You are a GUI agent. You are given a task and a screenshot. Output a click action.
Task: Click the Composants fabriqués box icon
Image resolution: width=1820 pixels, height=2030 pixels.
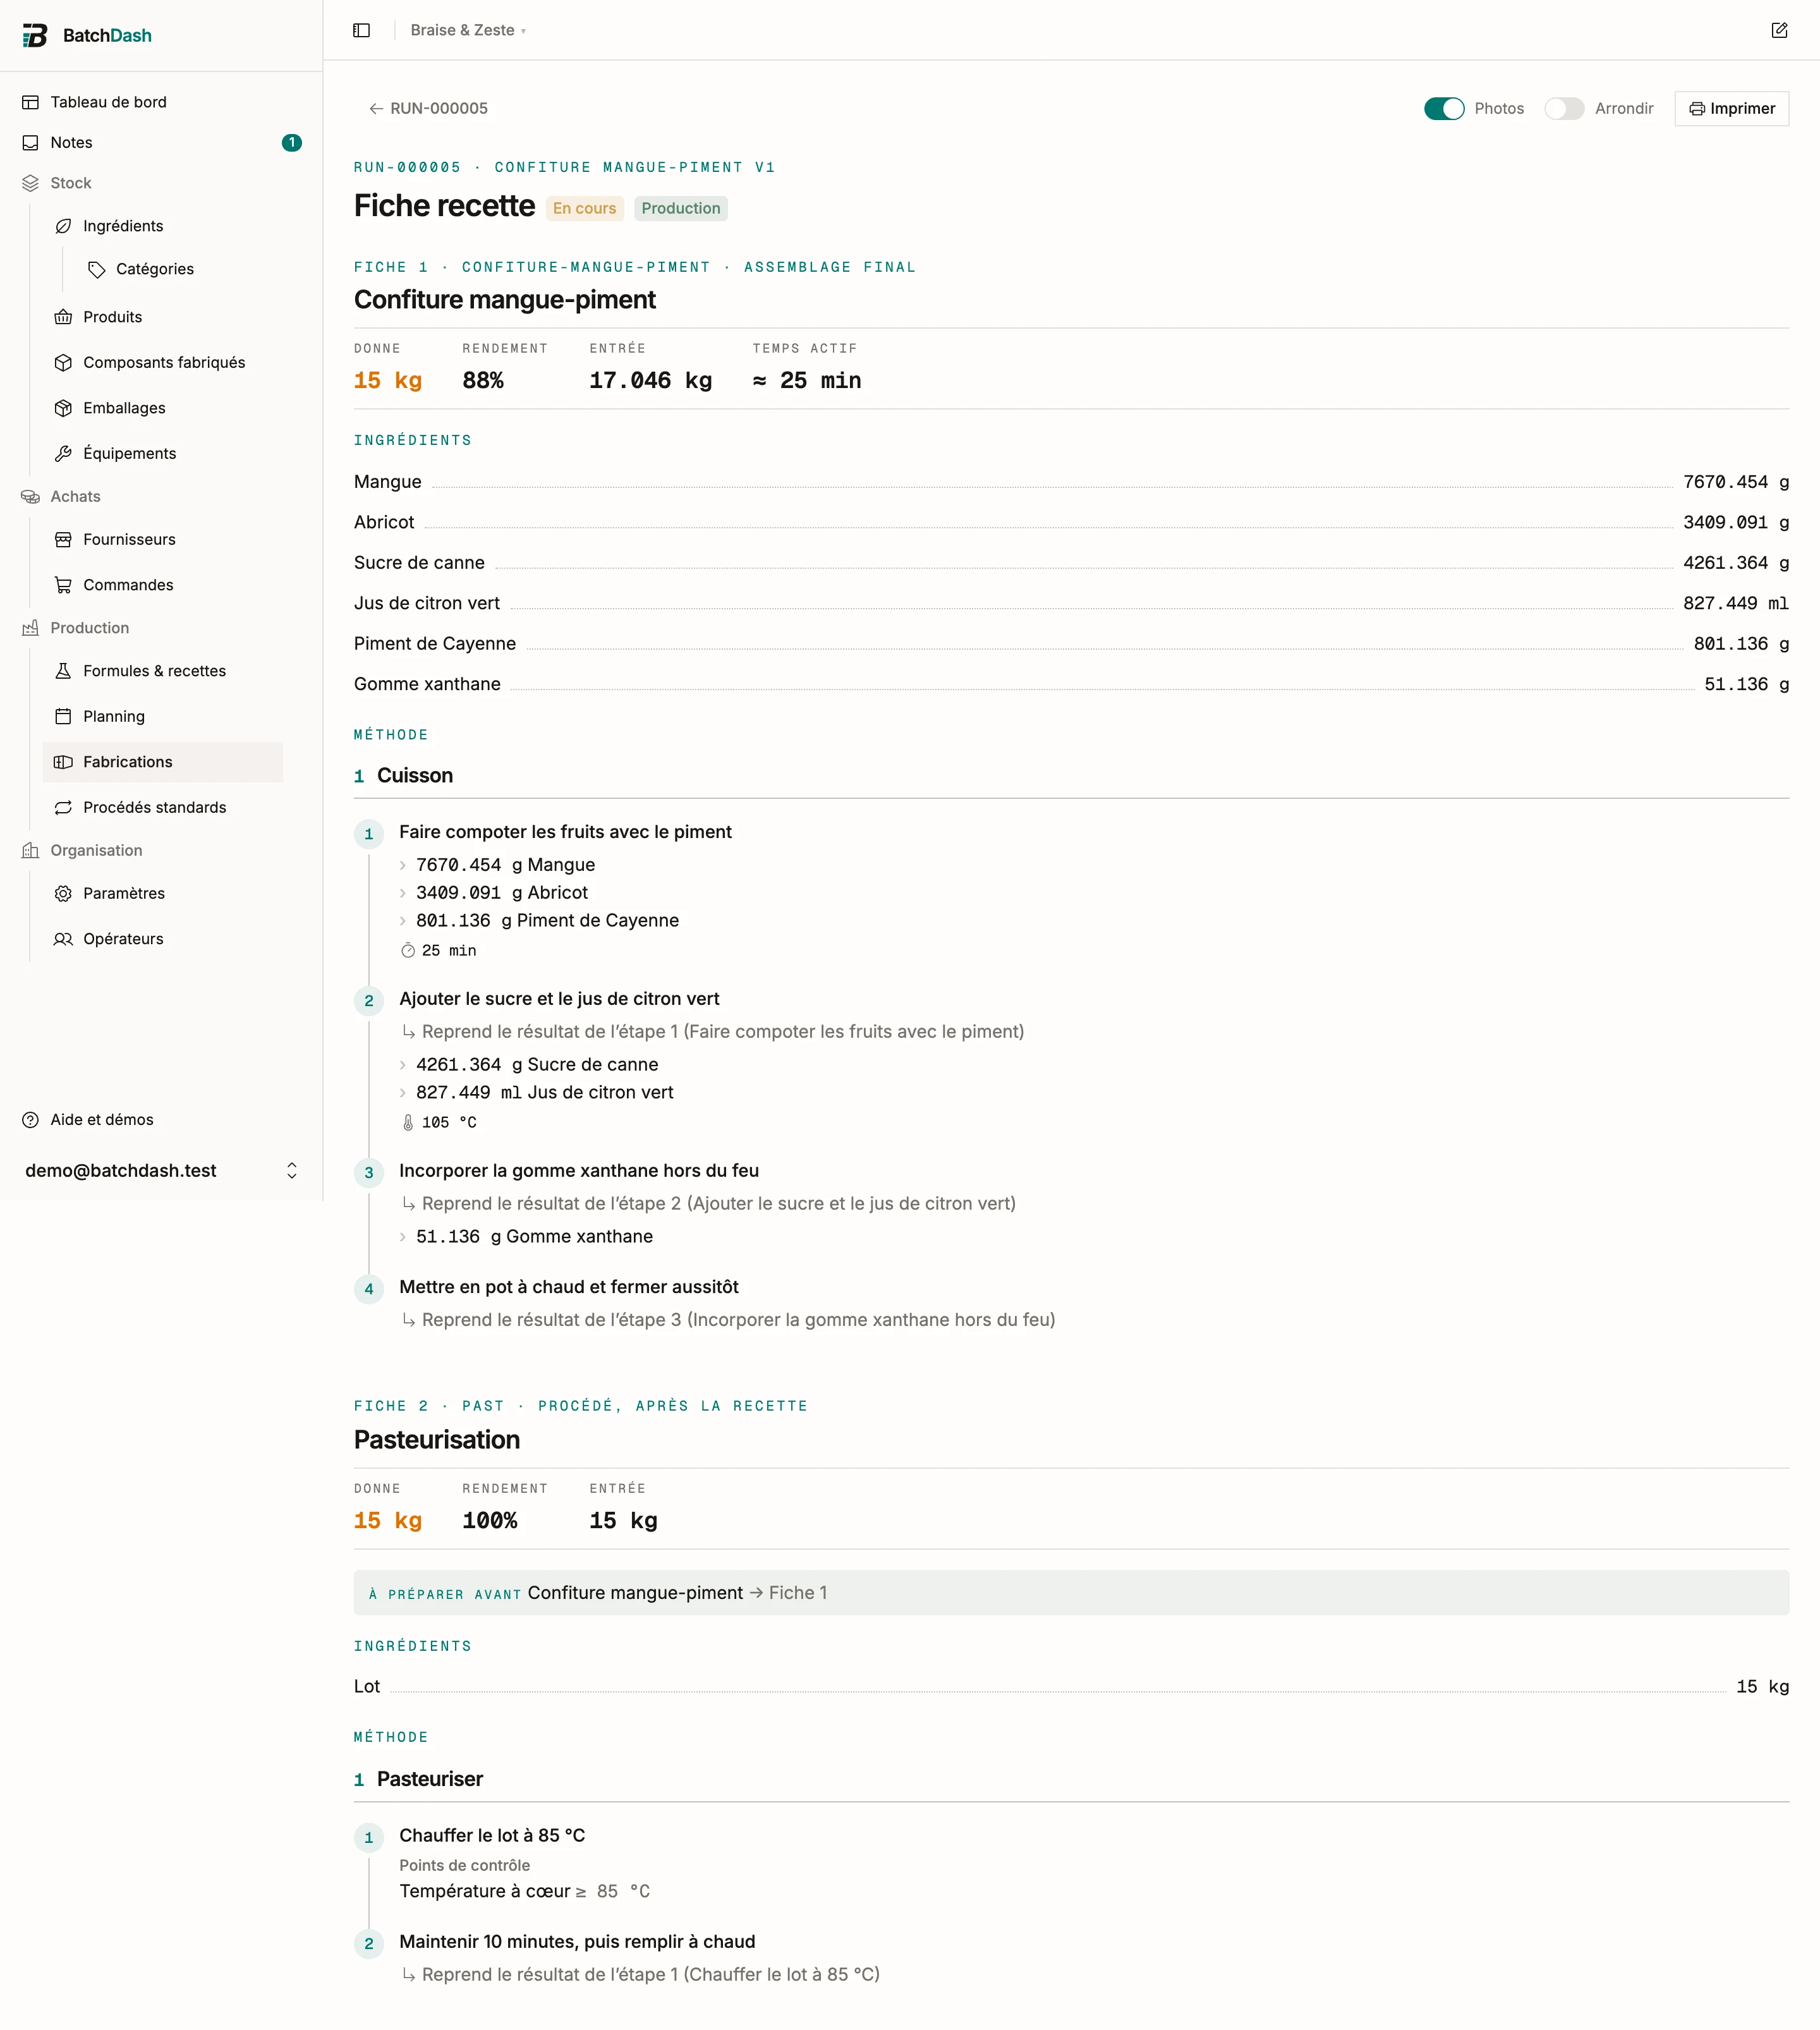63,362
